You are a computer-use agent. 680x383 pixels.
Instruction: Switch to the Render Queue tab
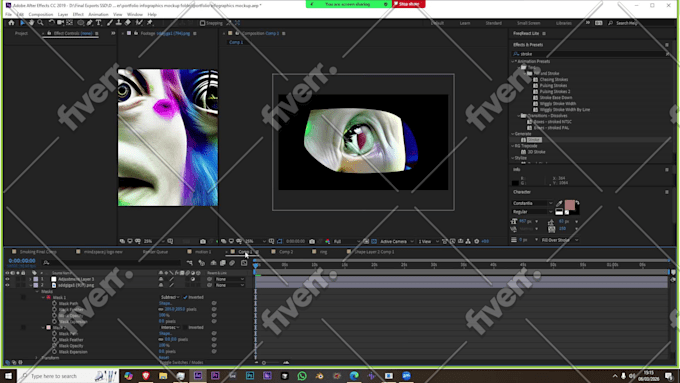pyautogui.click(x=155, y=252)
